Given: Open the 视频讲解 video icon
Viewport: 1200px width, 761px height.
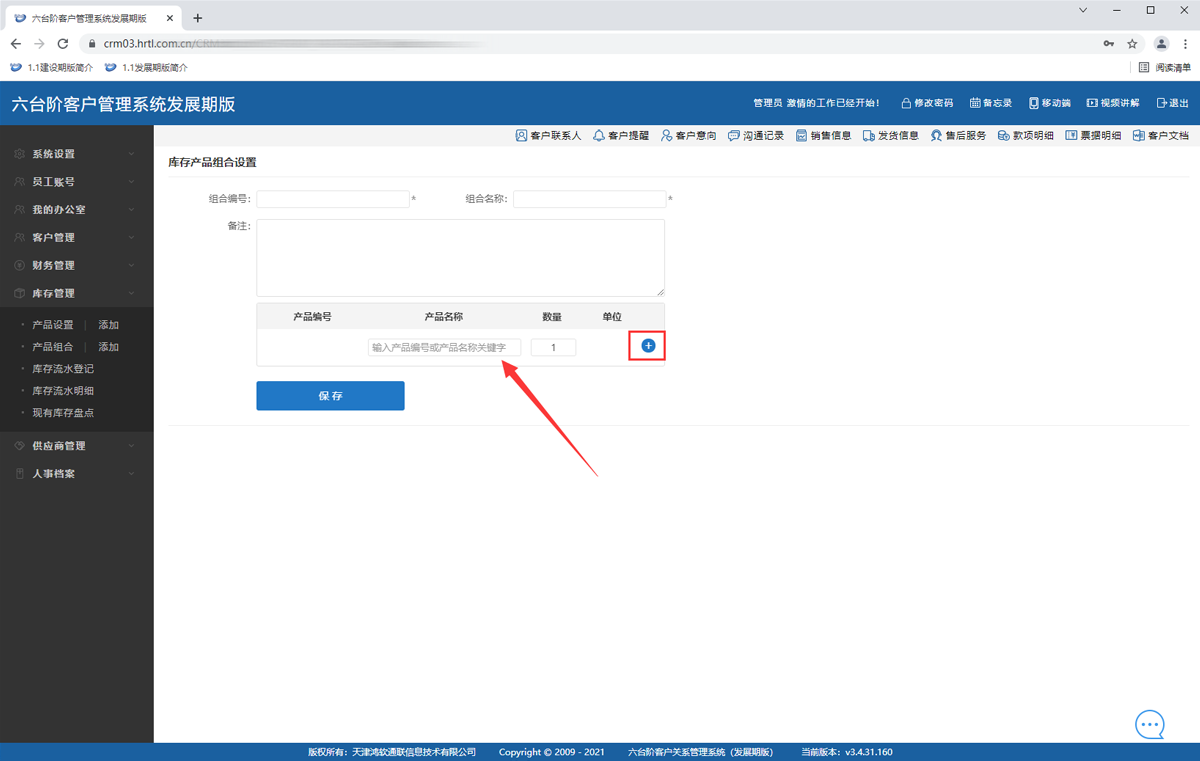Looking at the screenshot, I should point(1092,103).
